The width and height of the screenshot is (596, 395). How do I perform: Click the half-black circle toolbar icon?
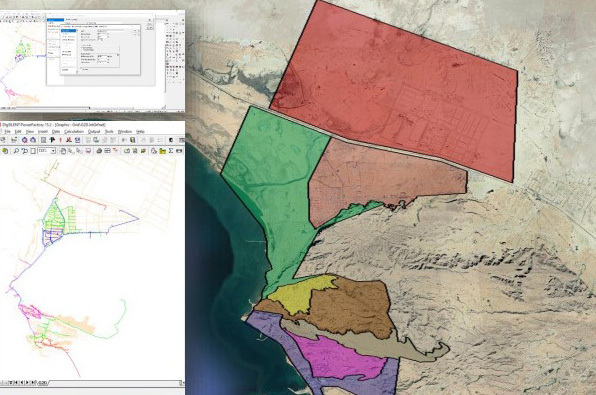tap(171, 140)
